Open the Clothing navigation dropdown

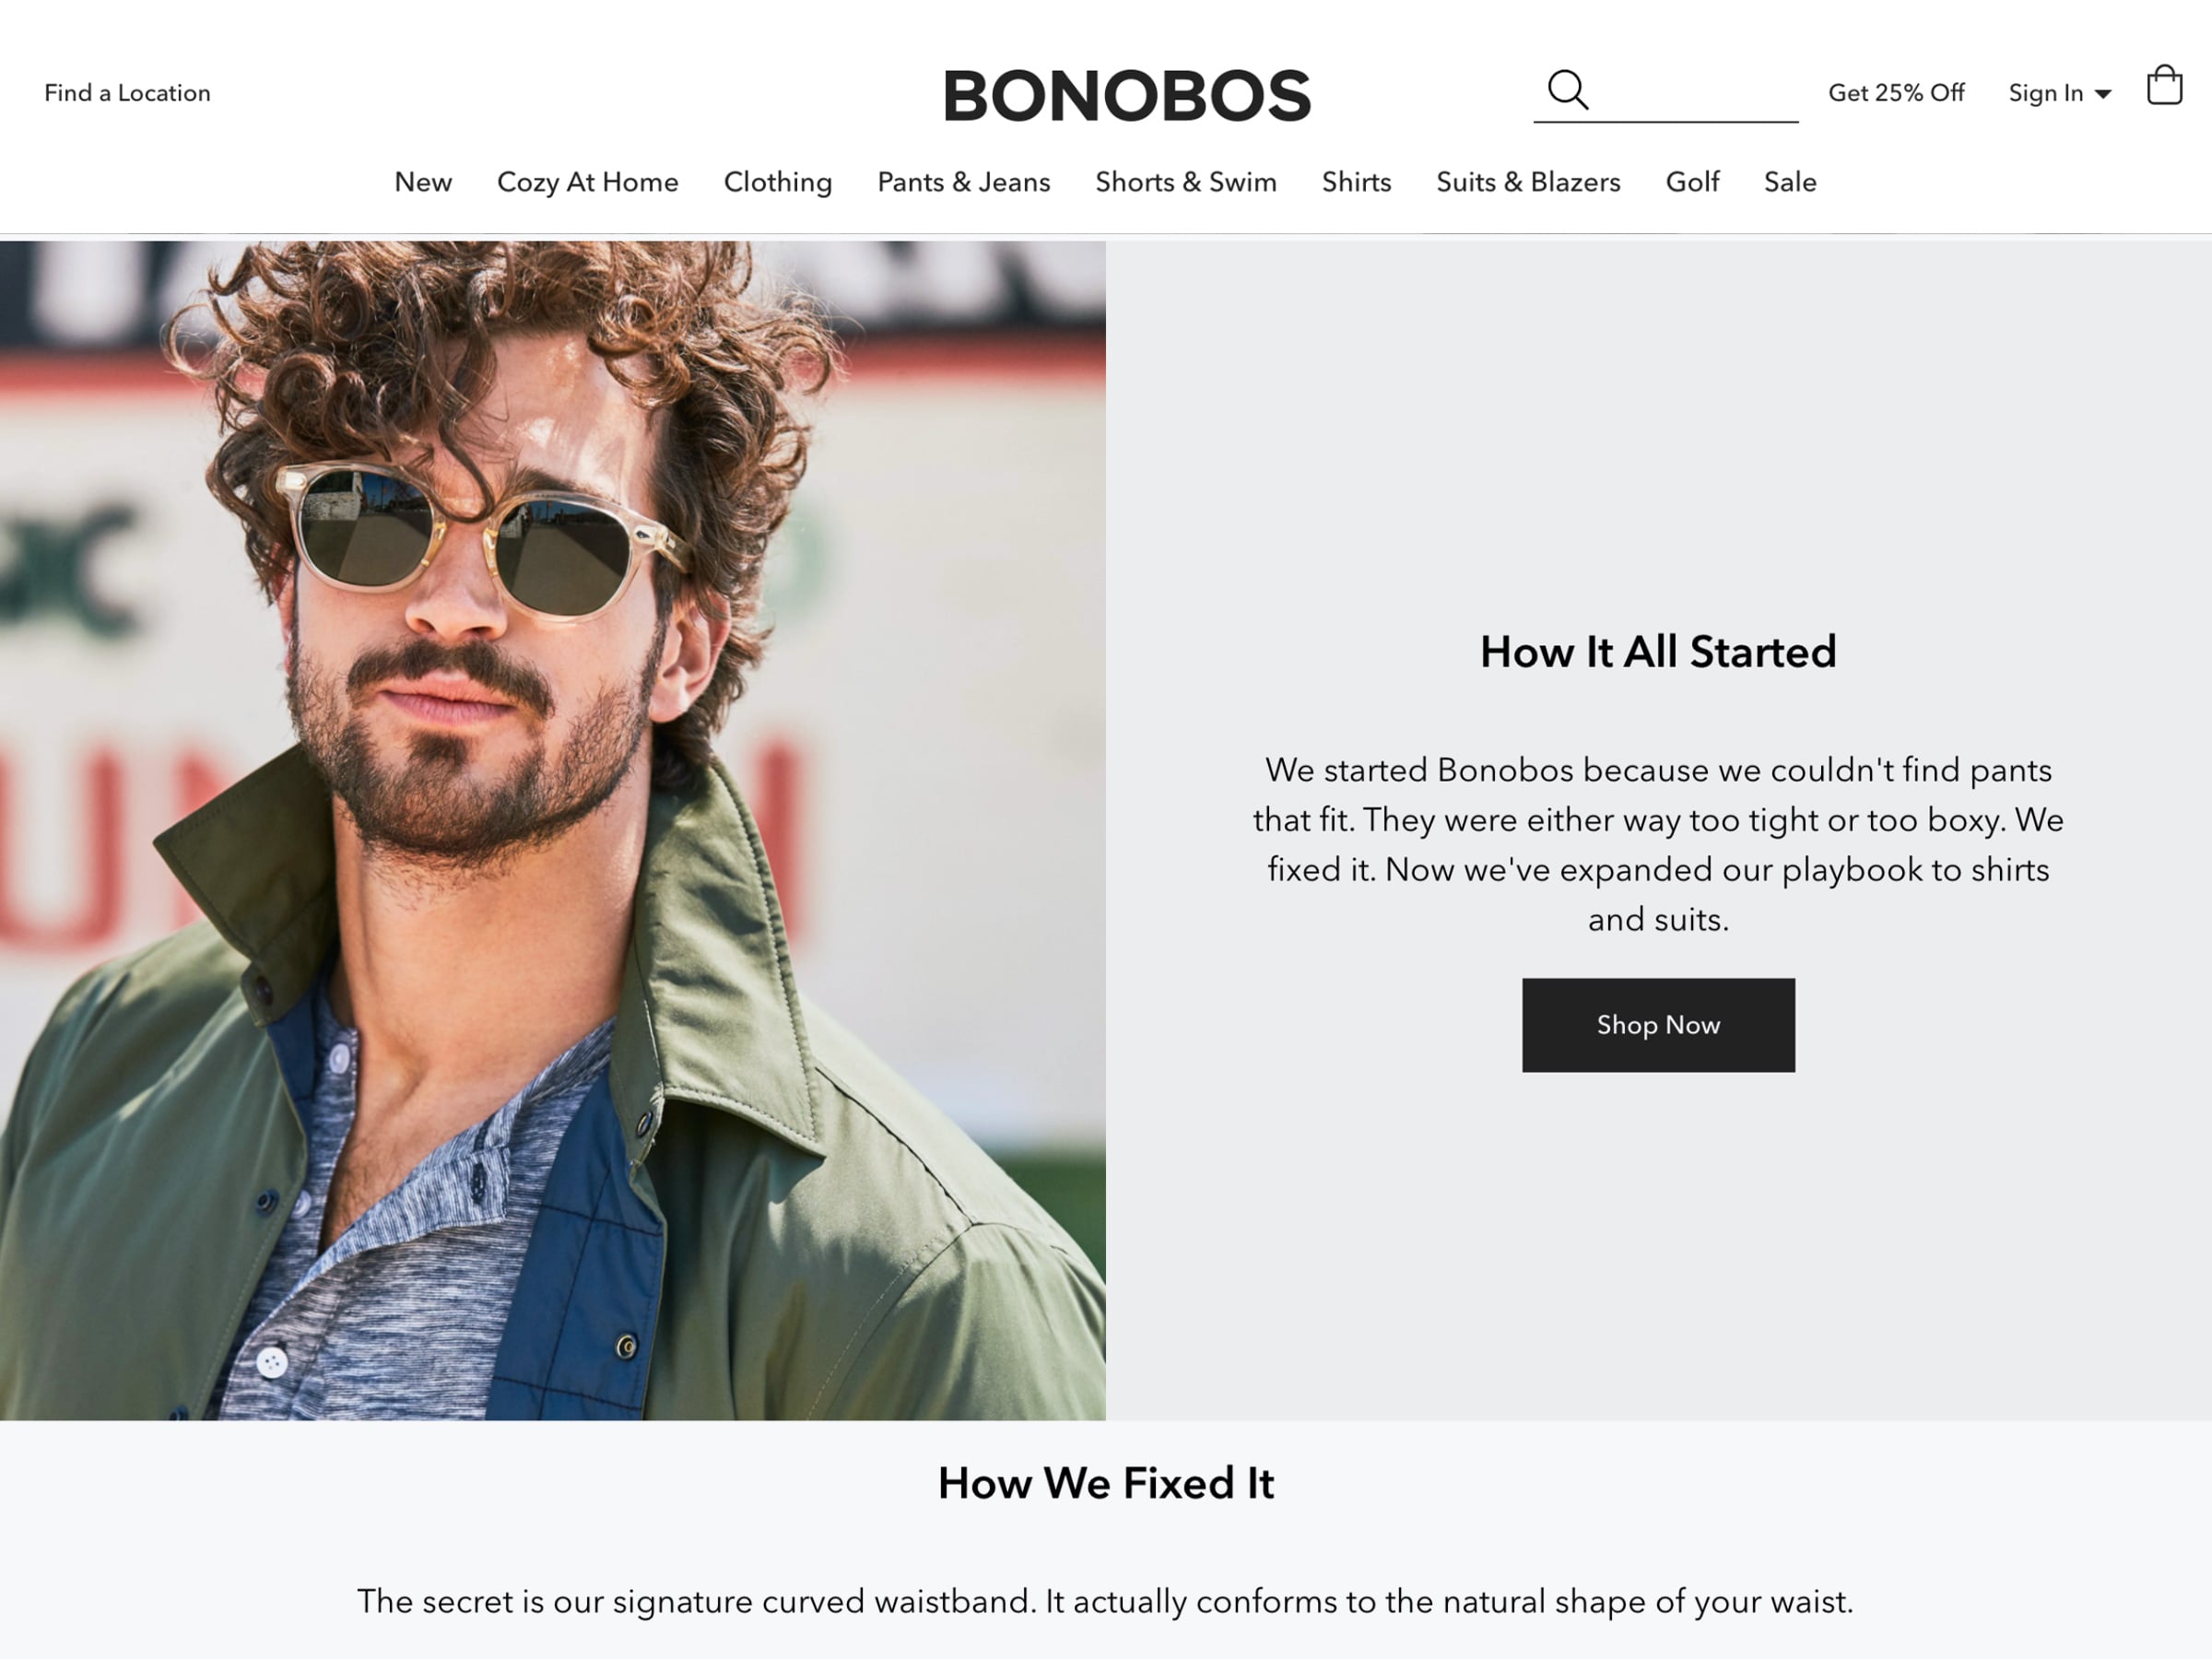point(777,182)
